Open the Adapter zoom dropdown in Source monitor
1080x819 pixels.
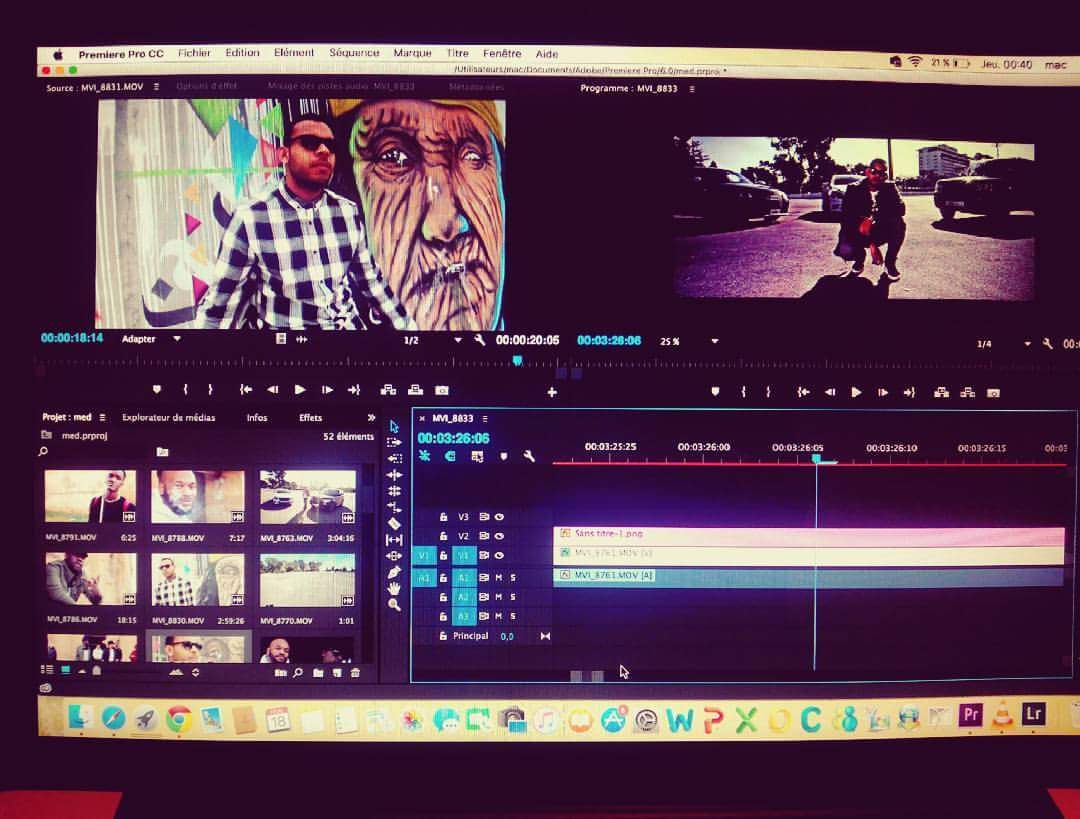coord(177,339)
